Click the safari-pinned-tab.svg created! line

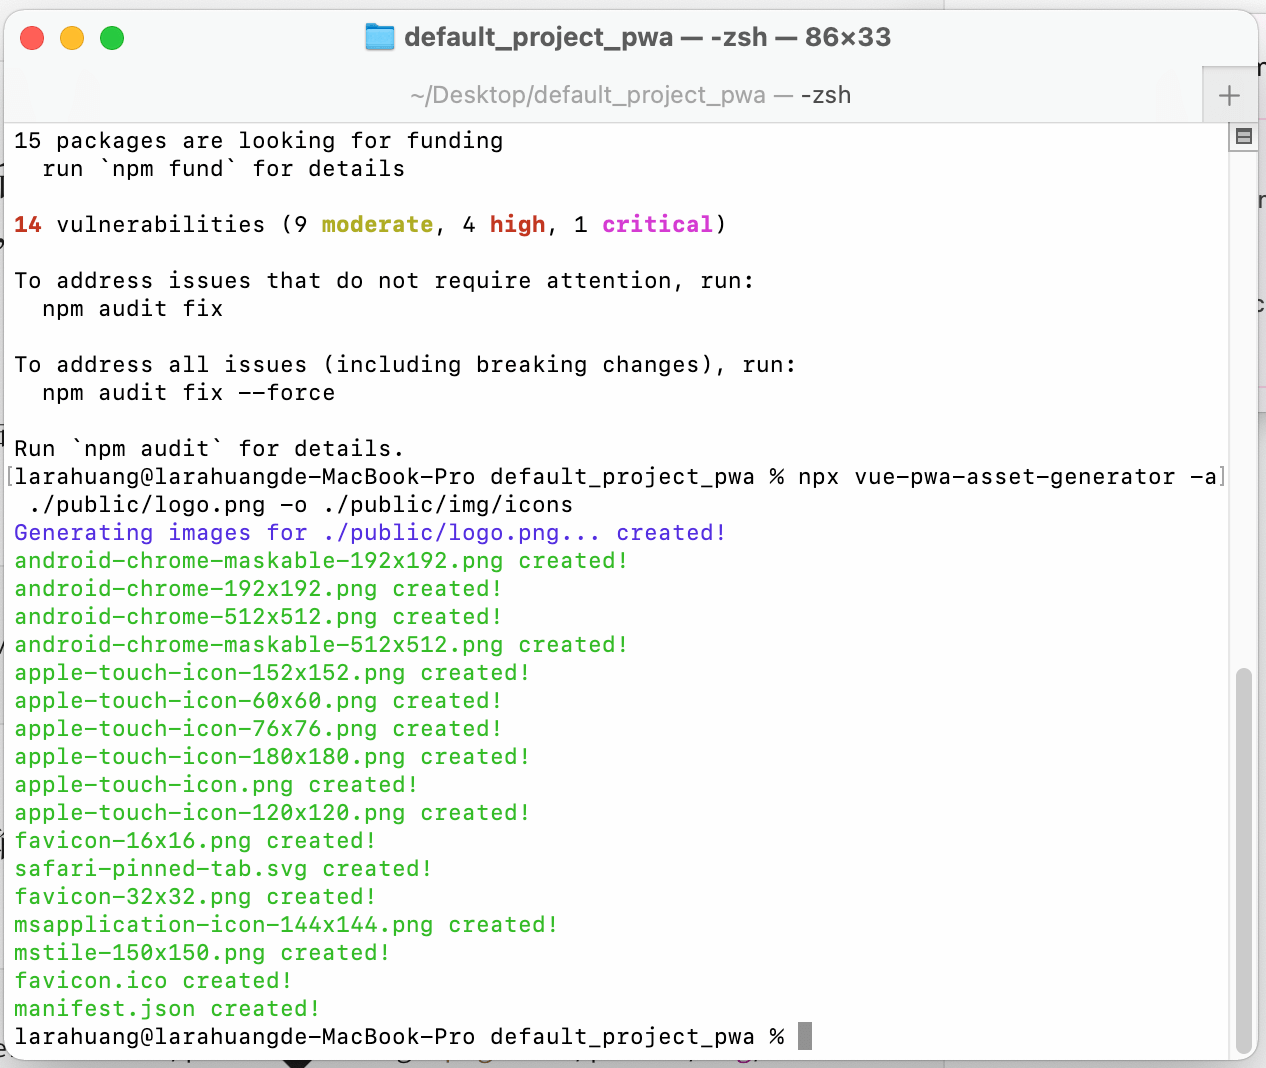[222, 869]
